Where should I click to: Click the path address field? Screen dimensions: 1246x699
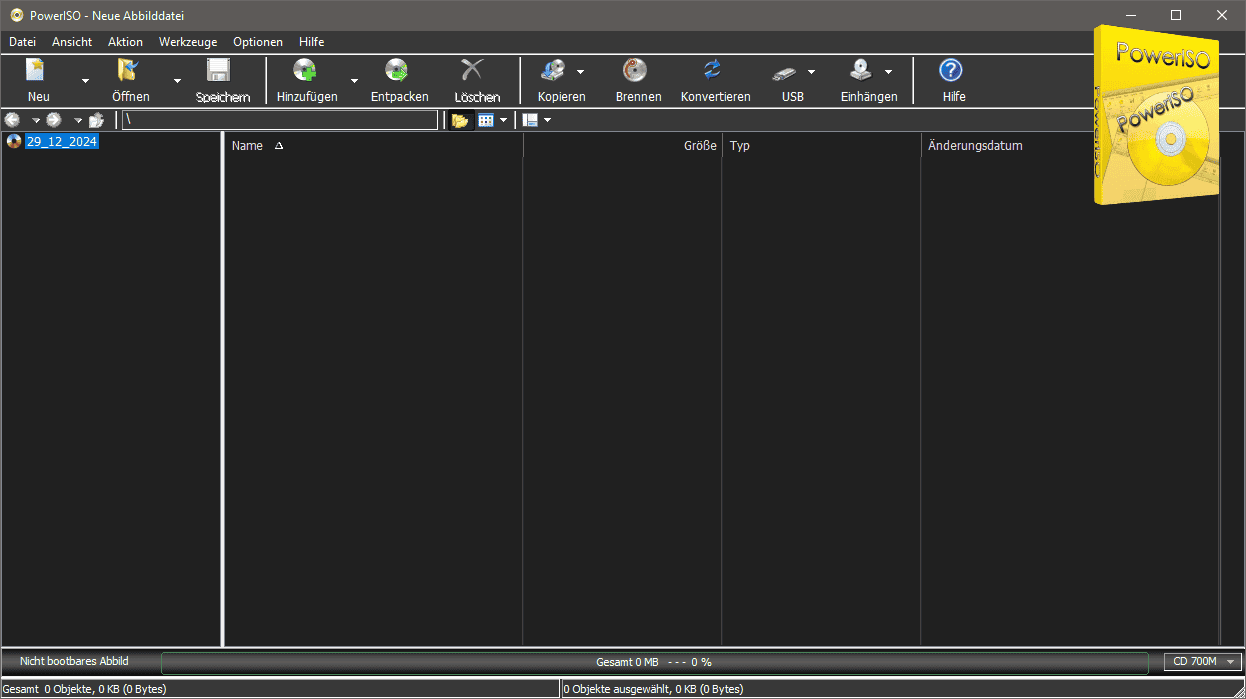[x=280, y=120]
